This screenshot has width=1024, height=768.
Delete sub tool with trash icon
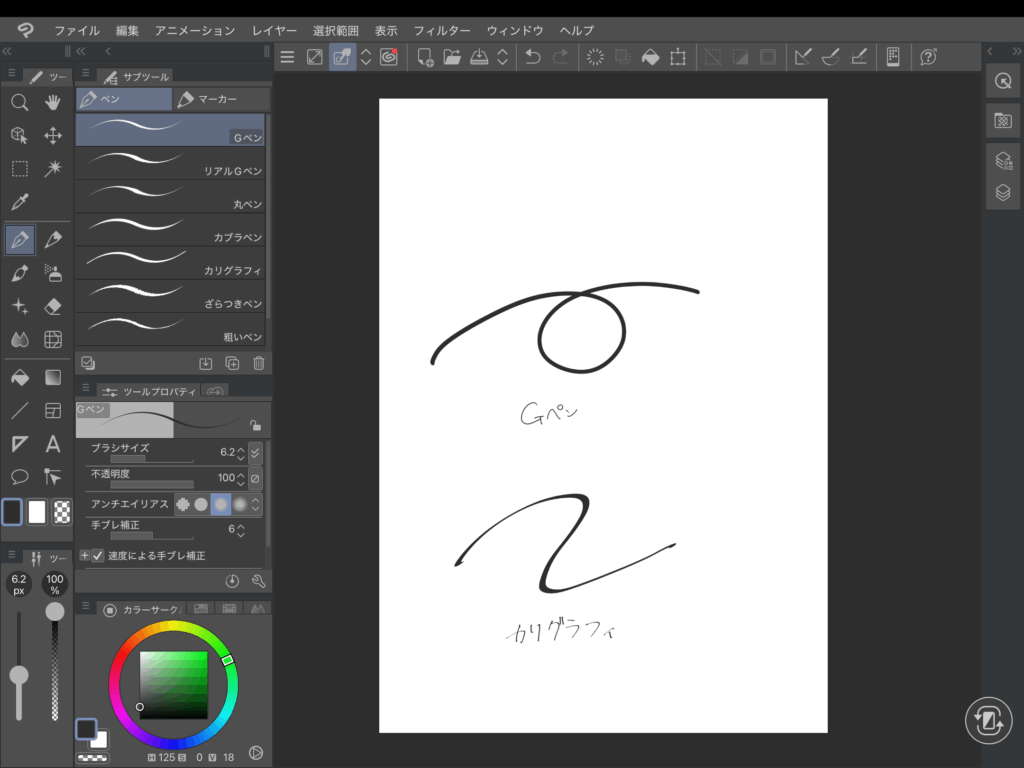258,364
